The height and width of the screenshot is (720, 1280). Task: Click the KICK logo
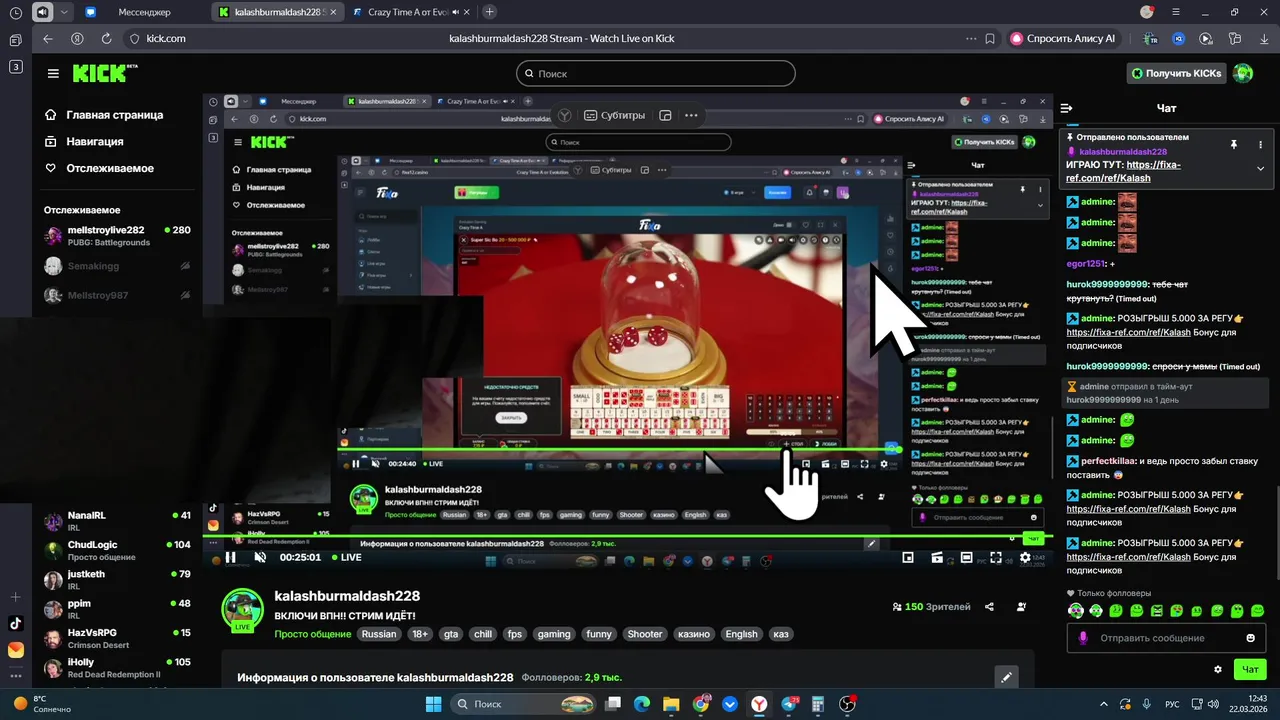pyautogui.click(x=104, y=73)
